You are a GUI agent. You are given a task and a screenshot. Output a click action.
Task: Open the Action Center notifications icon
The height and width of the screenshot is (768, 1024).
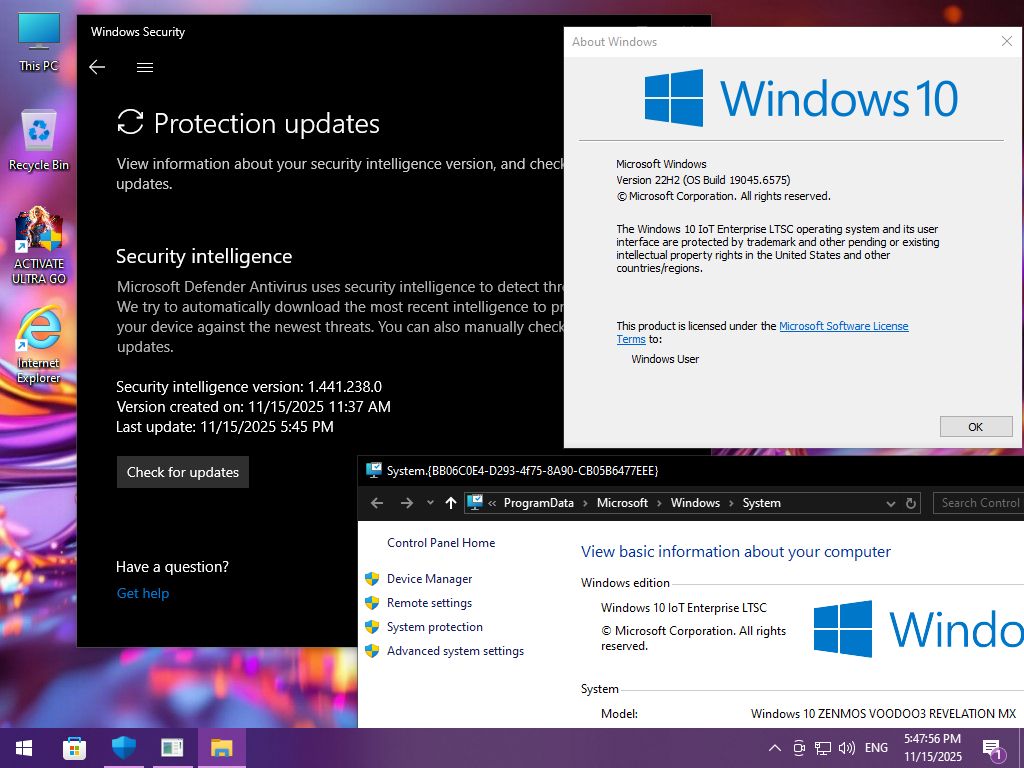pyautogui.click(x=991, y=748)
